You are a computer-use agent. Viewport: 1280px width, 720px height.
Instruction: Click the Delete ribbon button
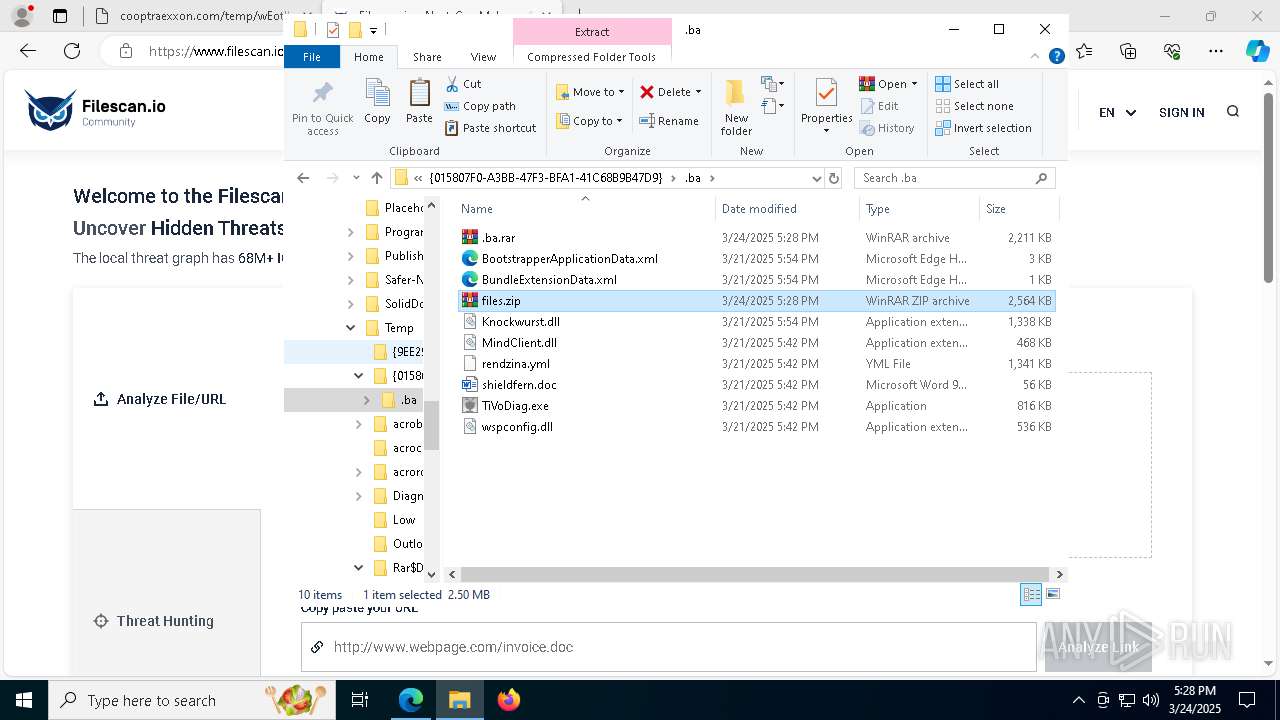coord(670,92)
